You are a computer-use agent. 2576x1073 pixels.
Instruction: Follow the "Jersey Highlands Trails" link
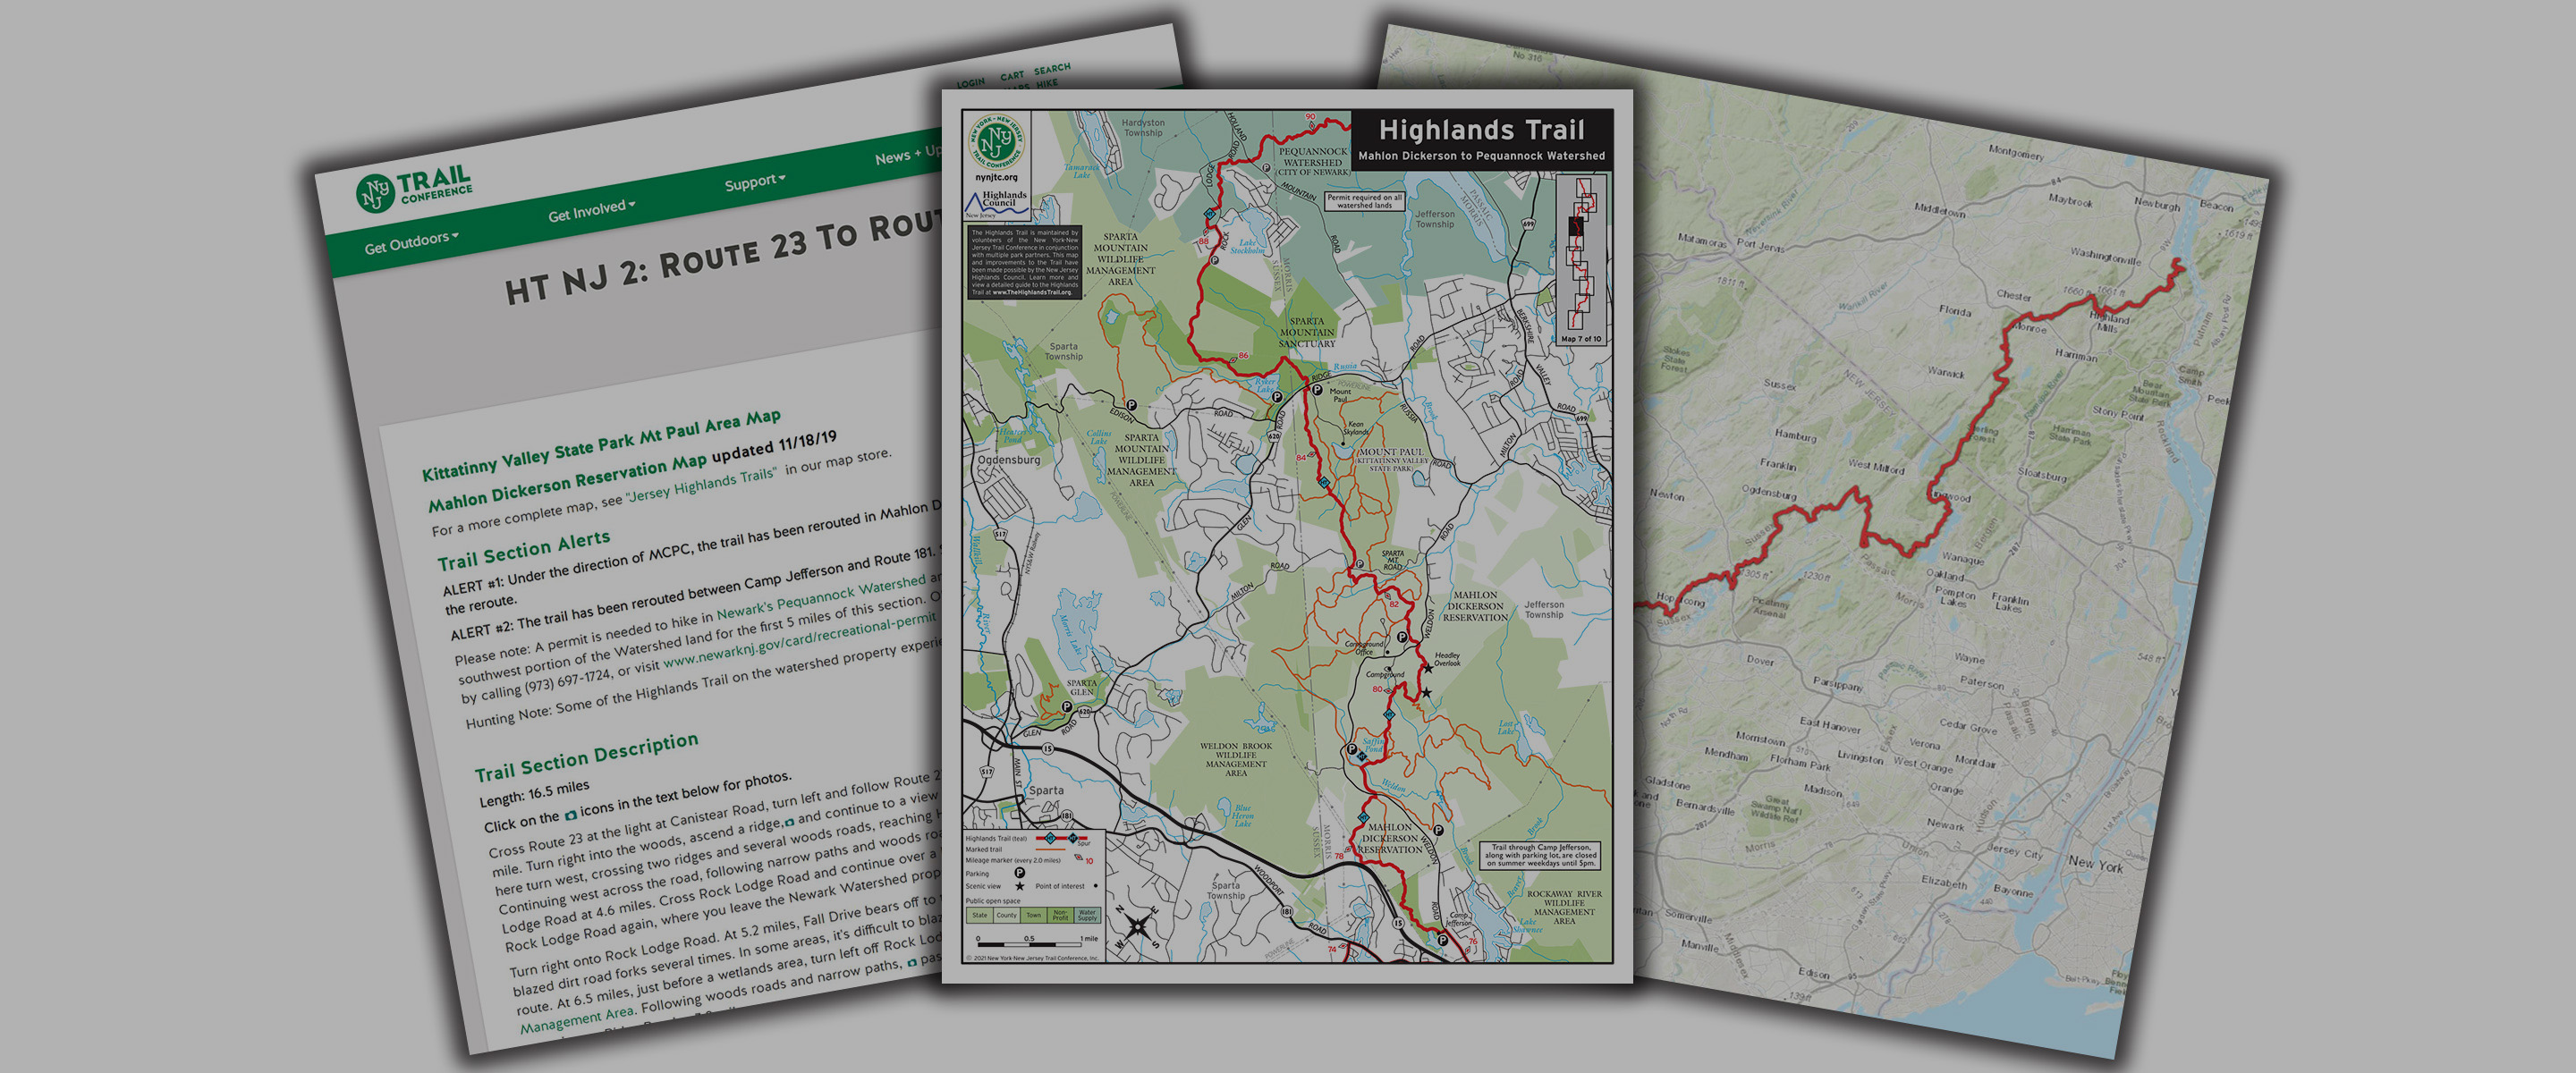tap(700, 485)
